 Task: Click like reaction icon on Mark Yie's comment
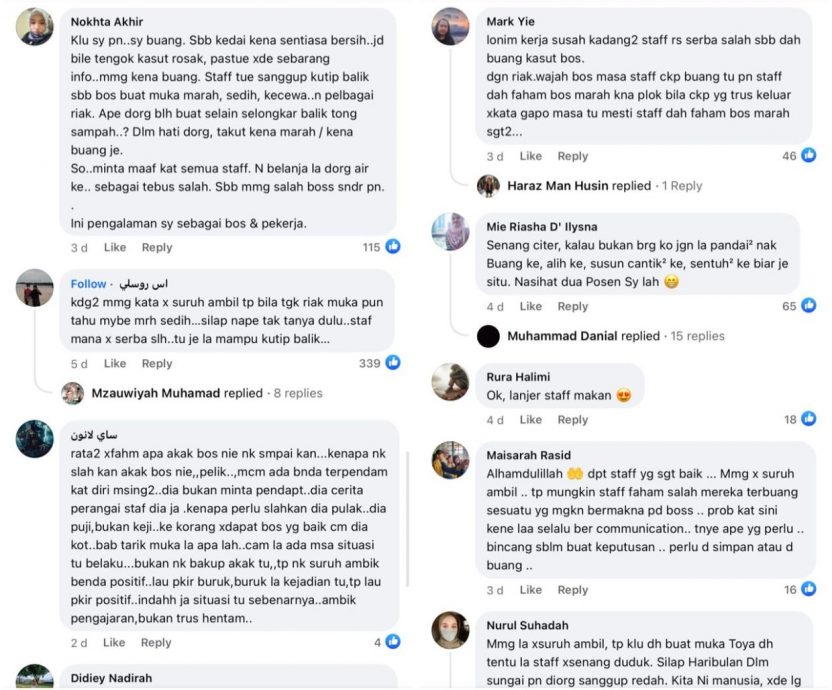click(x=808, y=155)
